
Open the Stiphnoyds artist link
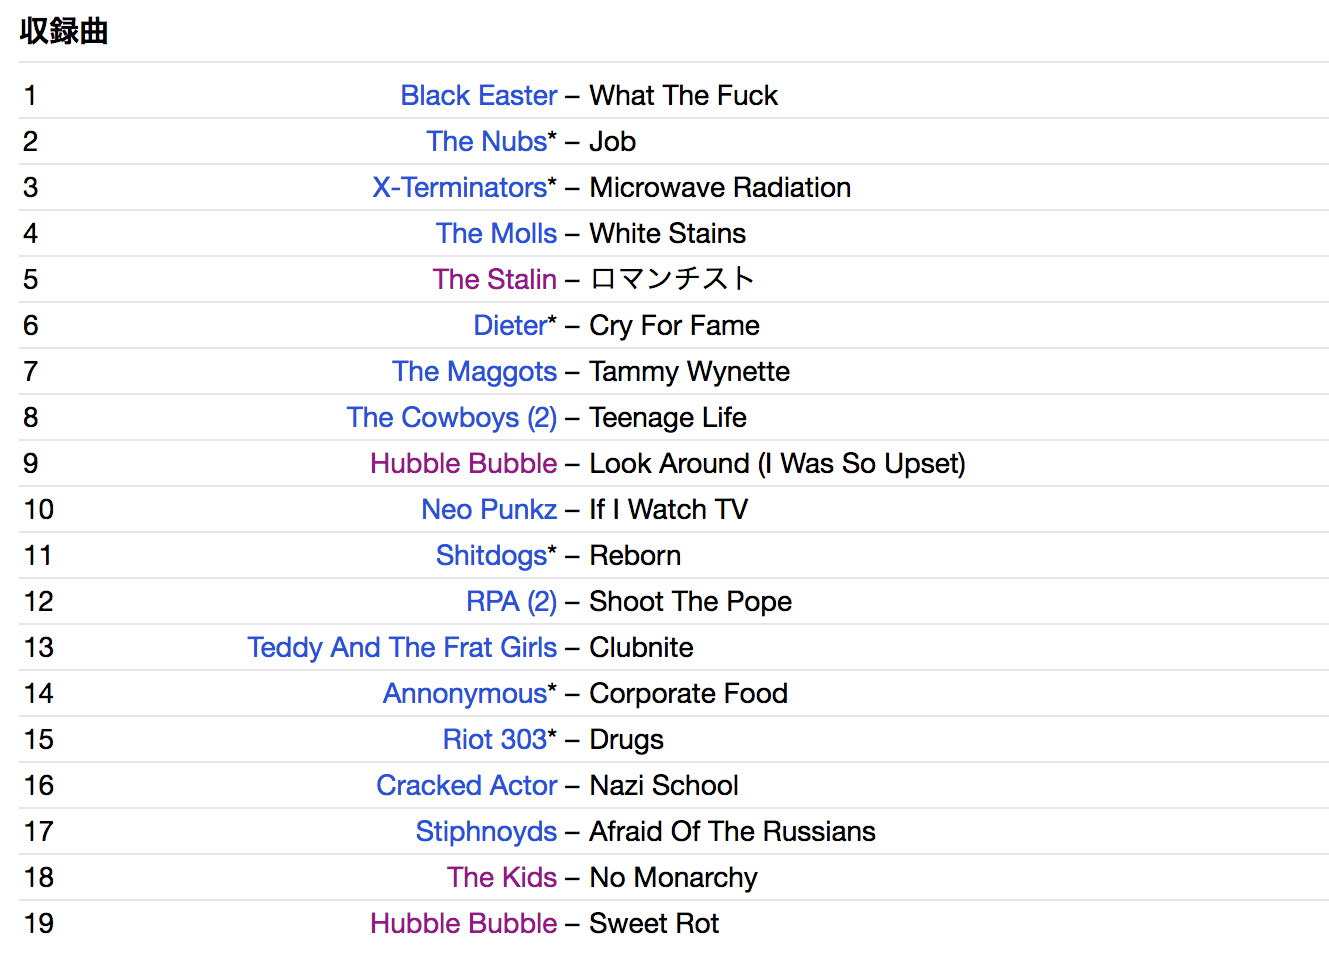486,831
